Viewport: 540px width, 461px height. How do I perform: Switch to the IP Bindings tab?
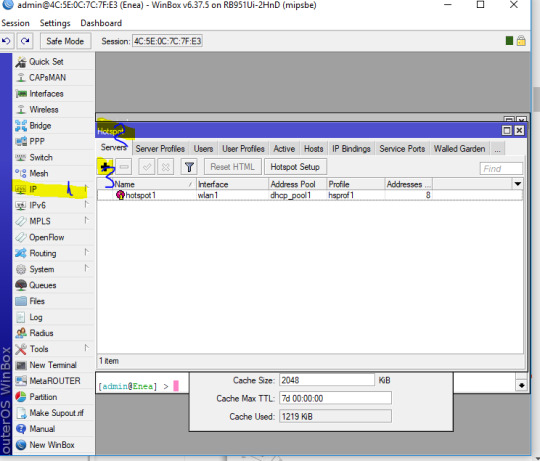[x=351, y=149]
